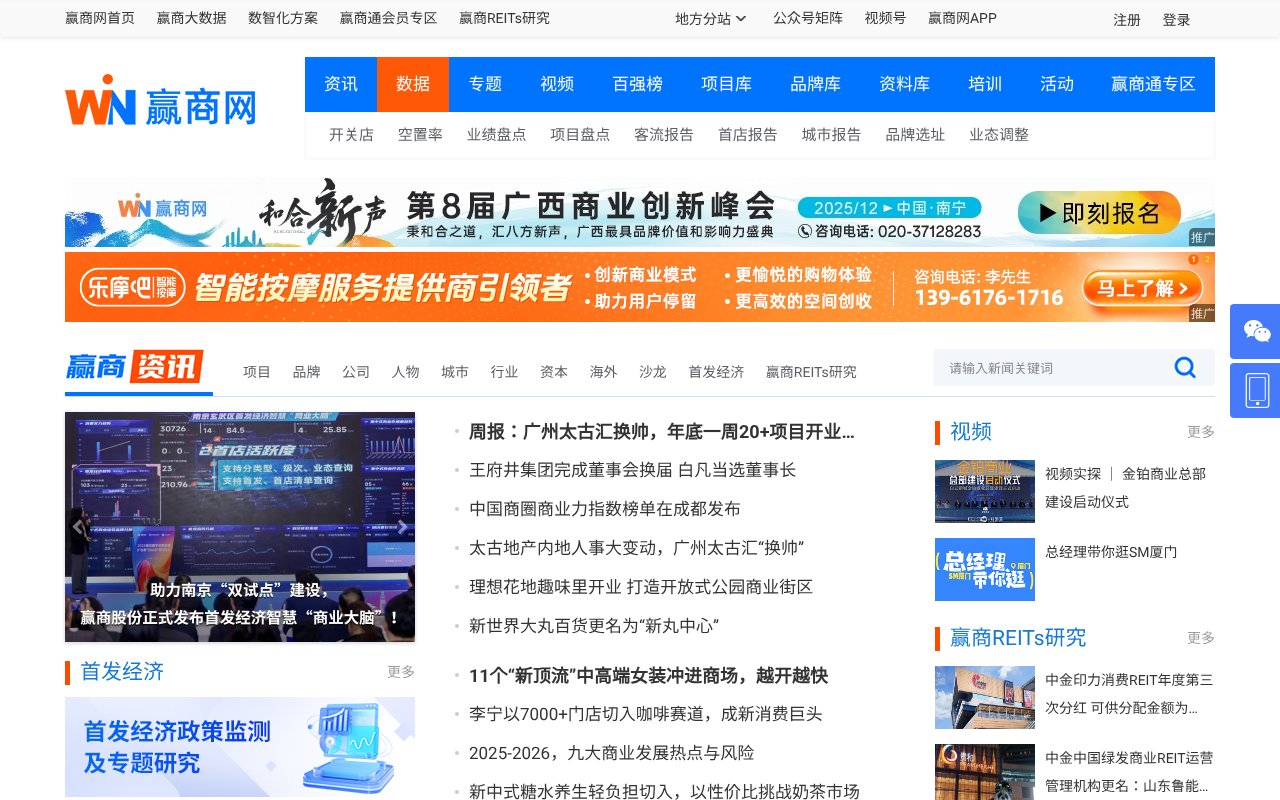Select 客流报告 in the sub-menu
The height and width of the screenshot is (800, 1280).
(x=664, y=135)
